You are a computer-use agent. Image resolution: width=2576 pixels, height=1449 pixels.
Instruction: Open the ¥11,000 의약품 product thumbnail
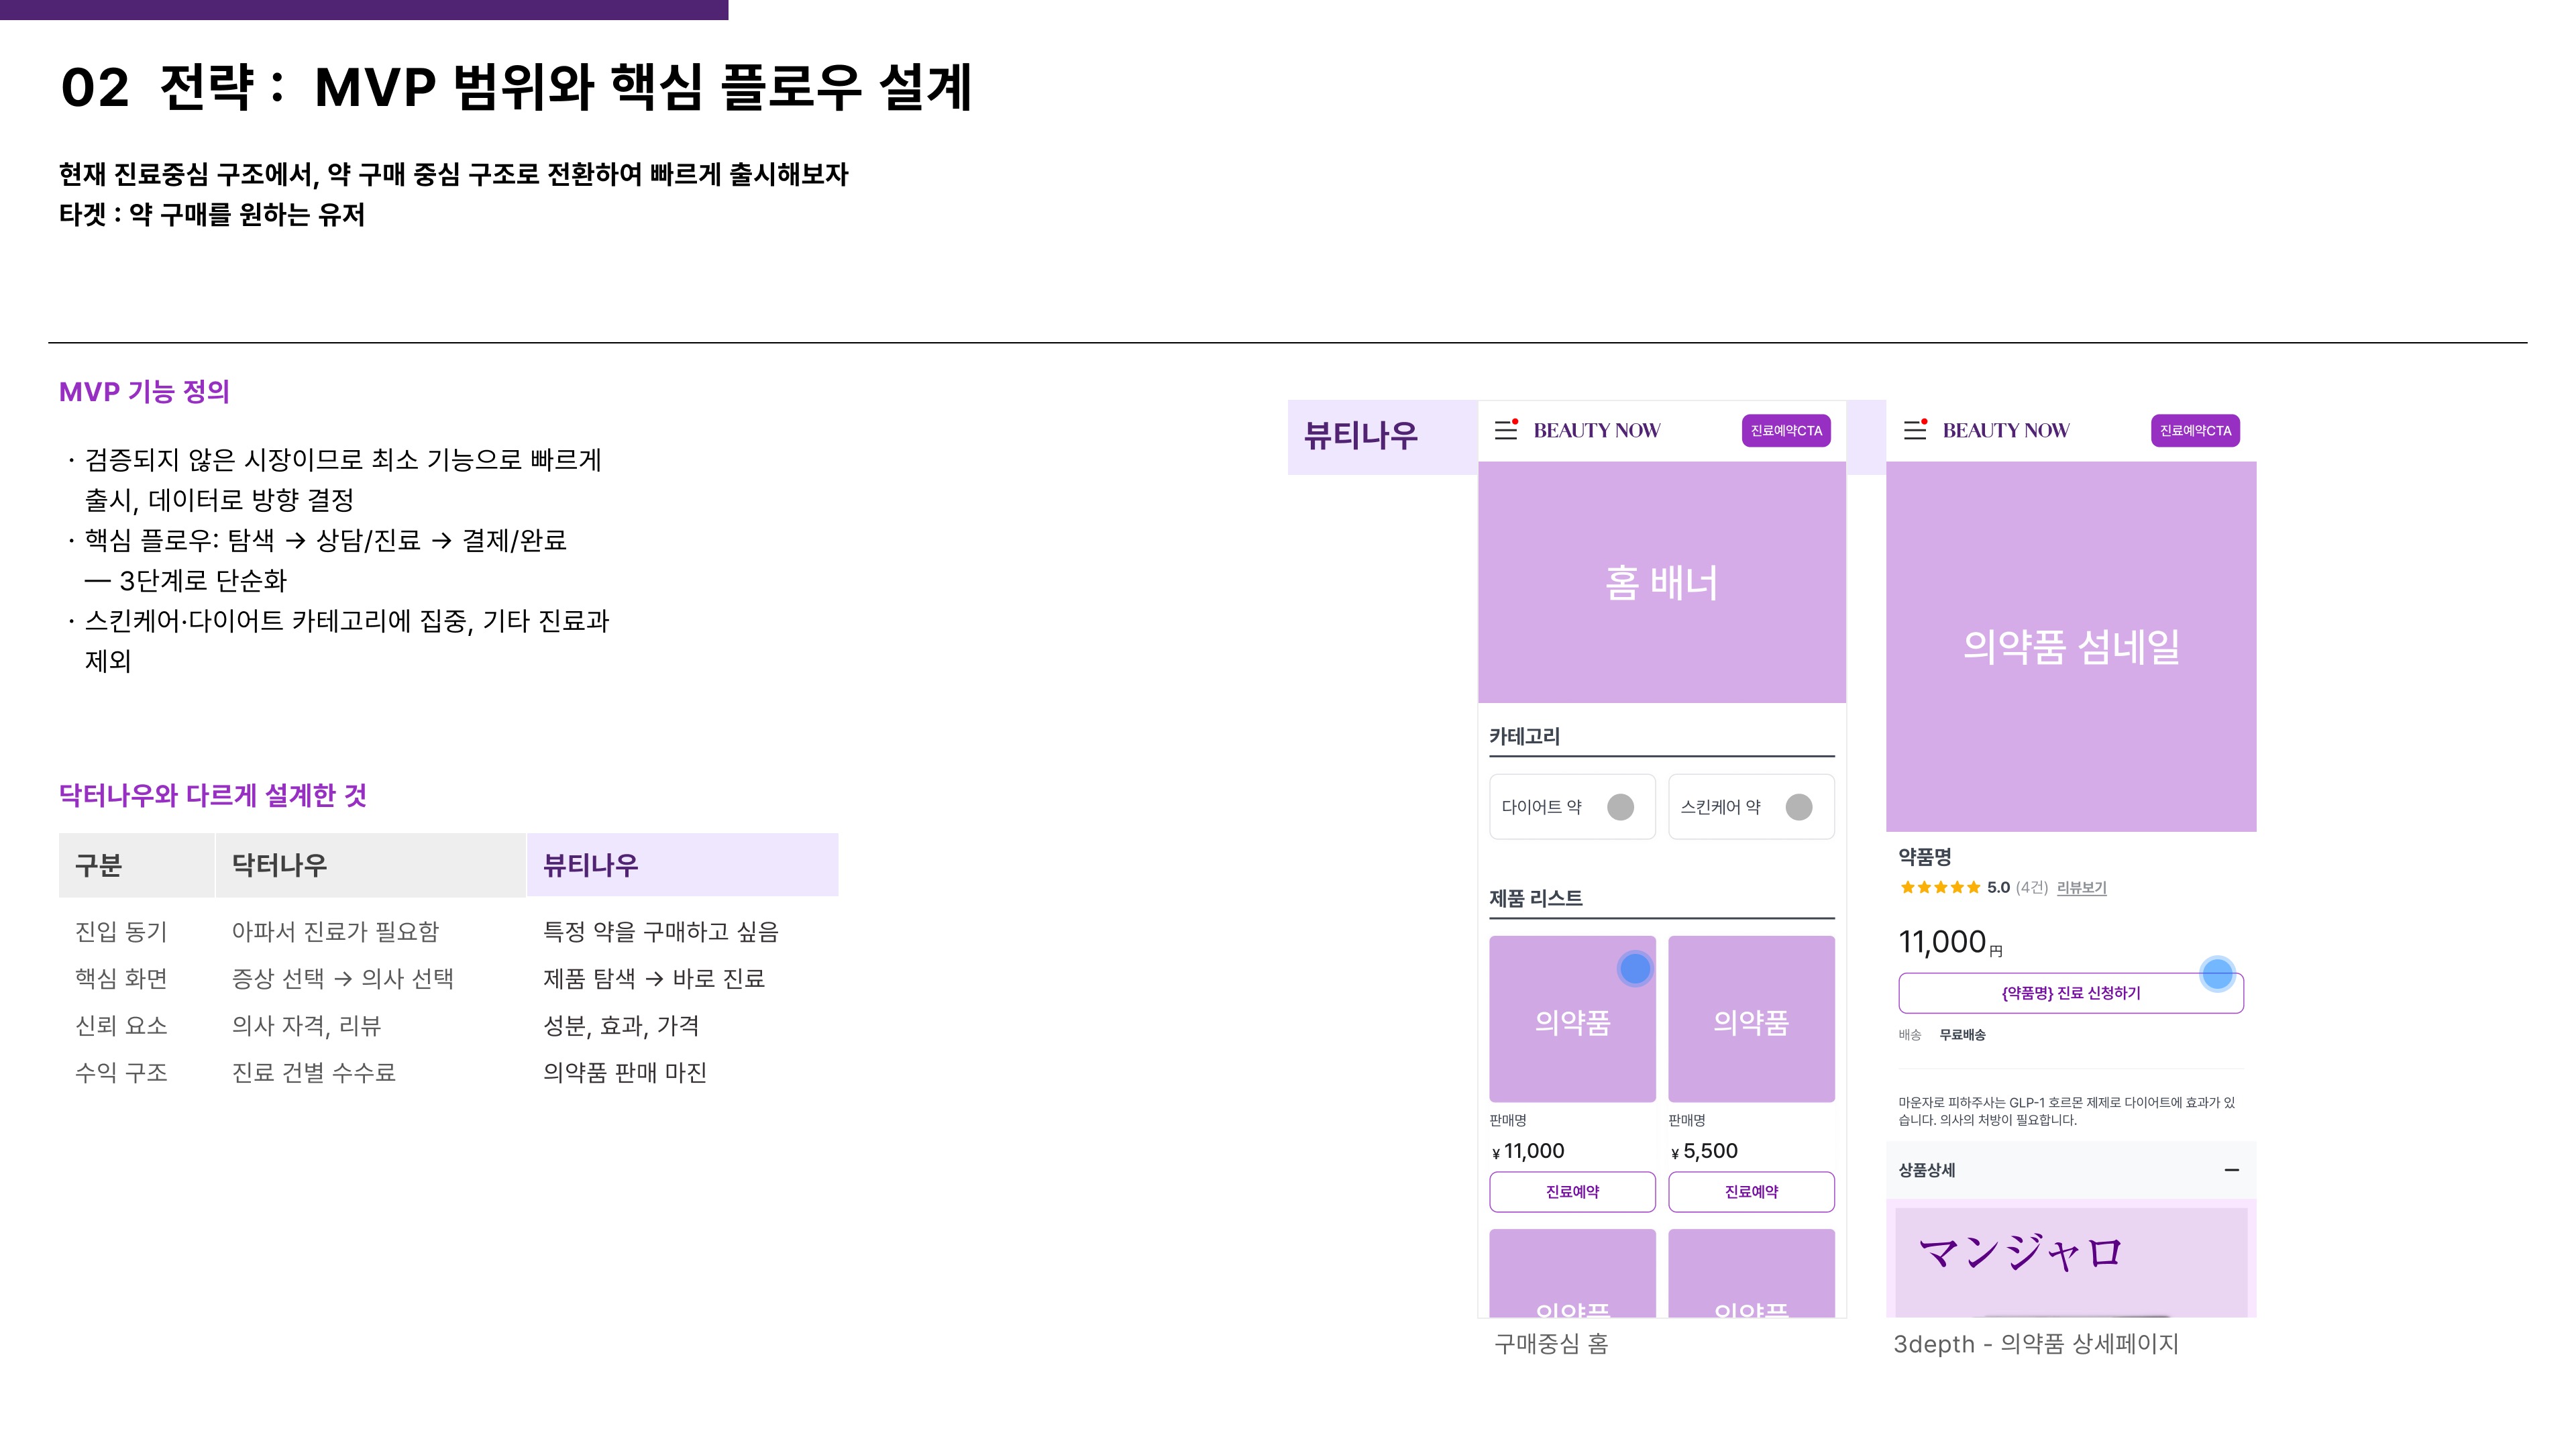1572,1019
